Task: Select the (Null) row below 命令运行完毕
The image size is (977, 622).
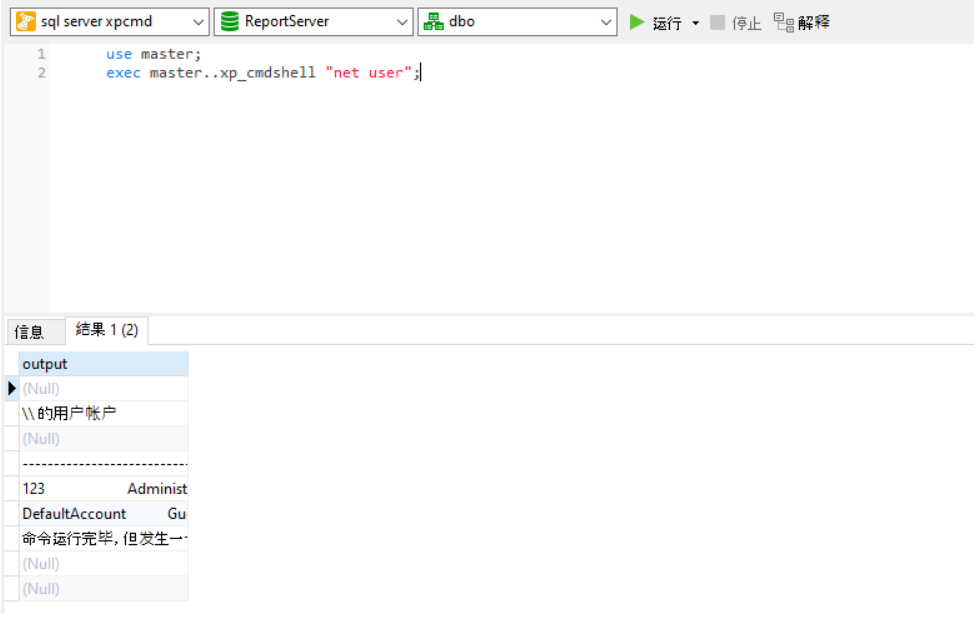Action: pyautogui.click(x=103, y=563)
